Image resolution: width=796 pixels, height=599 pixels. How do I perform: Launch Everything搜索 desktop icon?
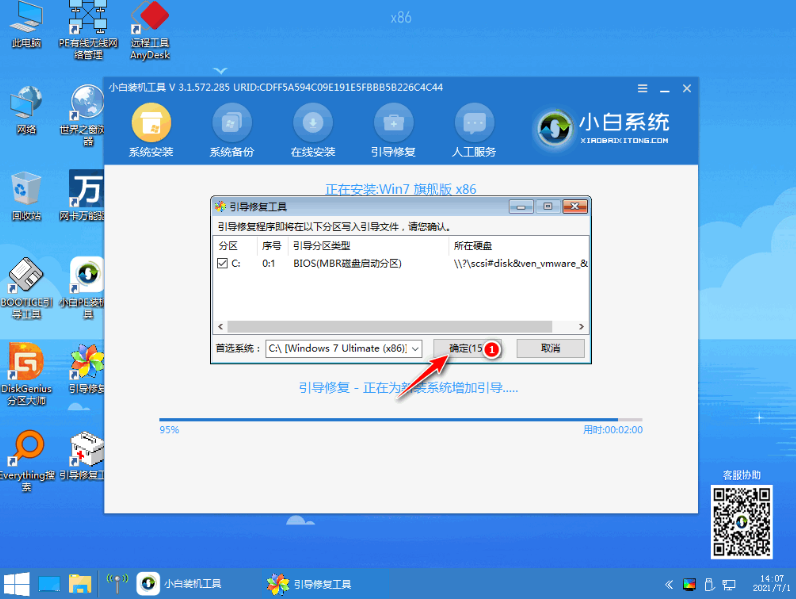(26, 461)
